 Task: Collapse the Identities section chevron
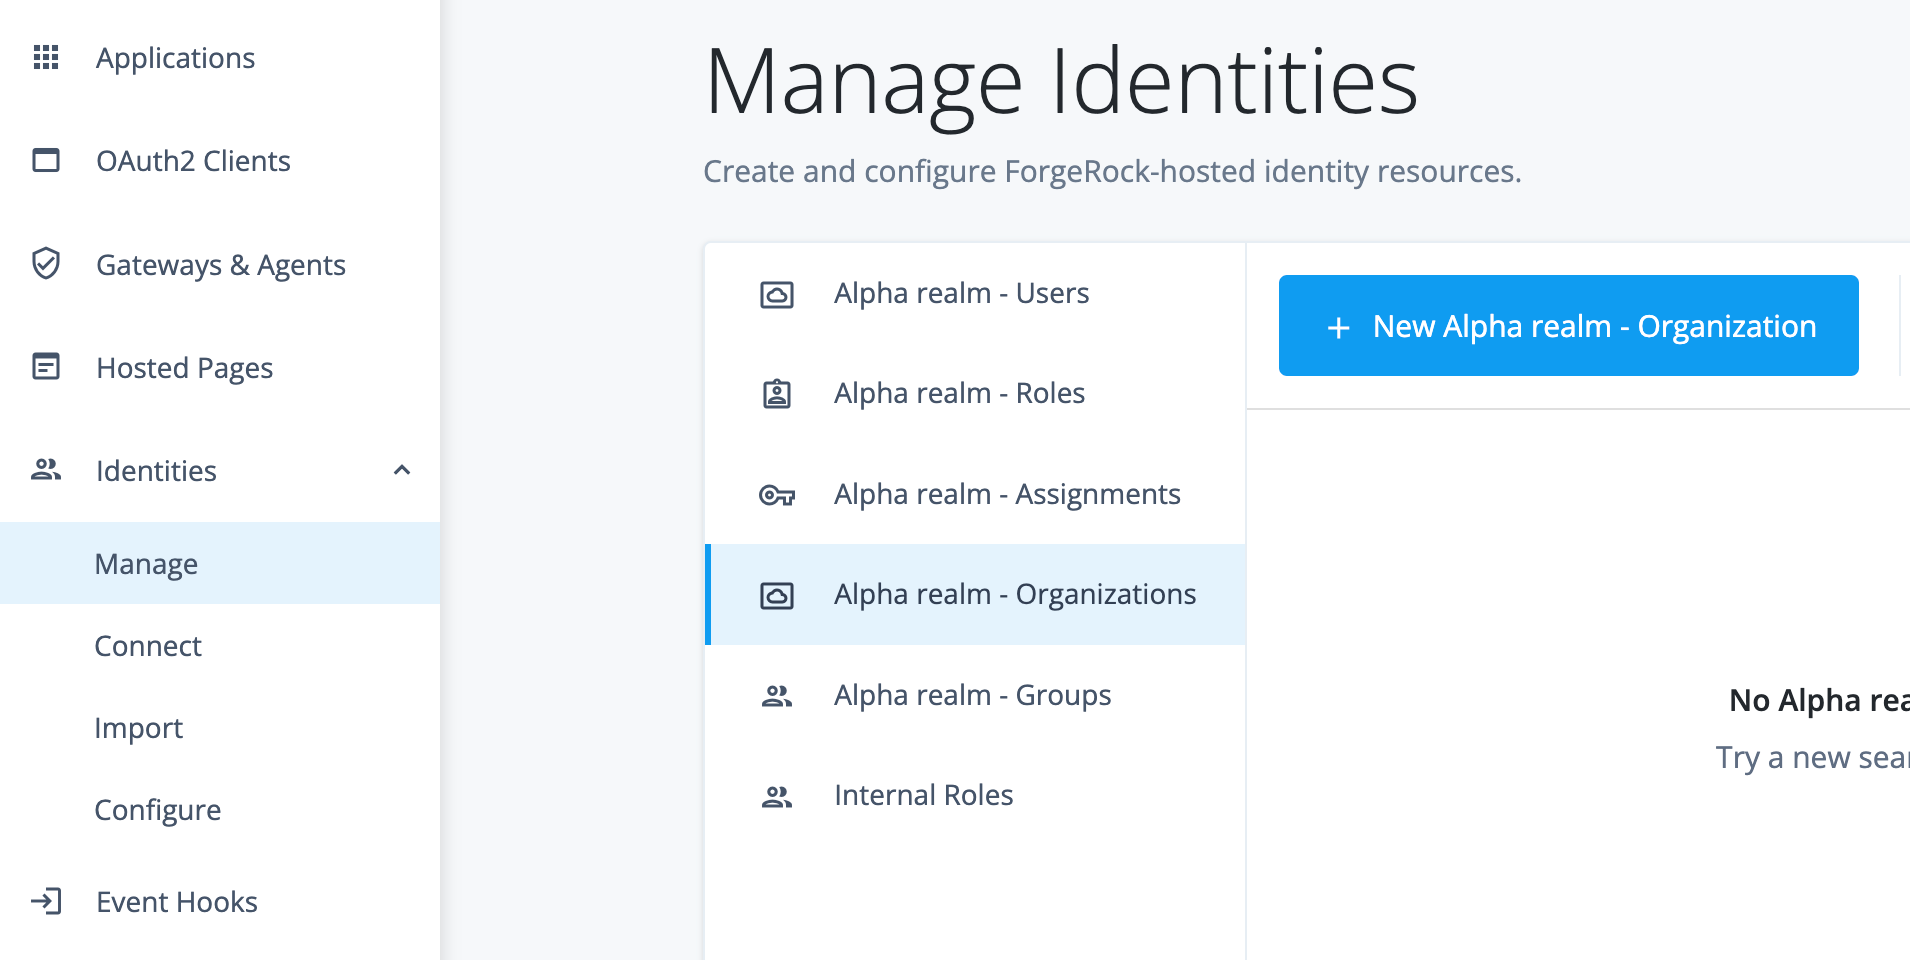pos(402,470)
